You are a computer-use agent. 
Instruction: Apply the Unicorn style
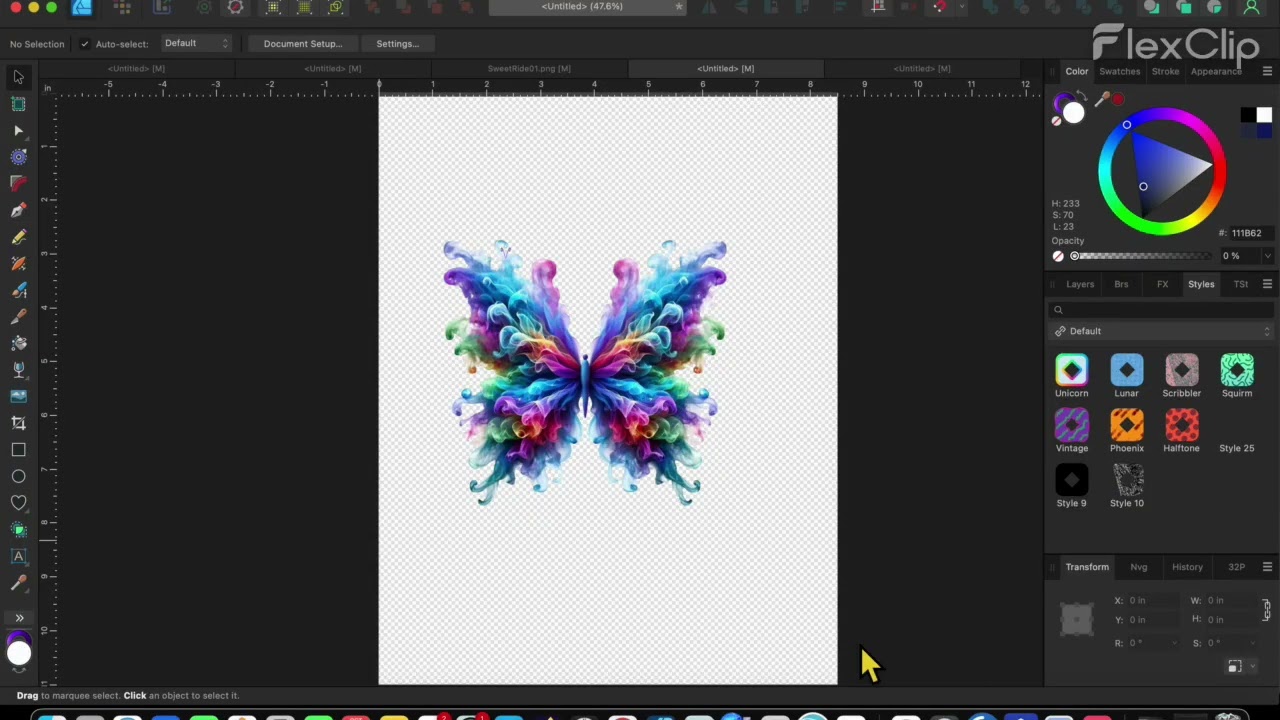pos(1071,370)
